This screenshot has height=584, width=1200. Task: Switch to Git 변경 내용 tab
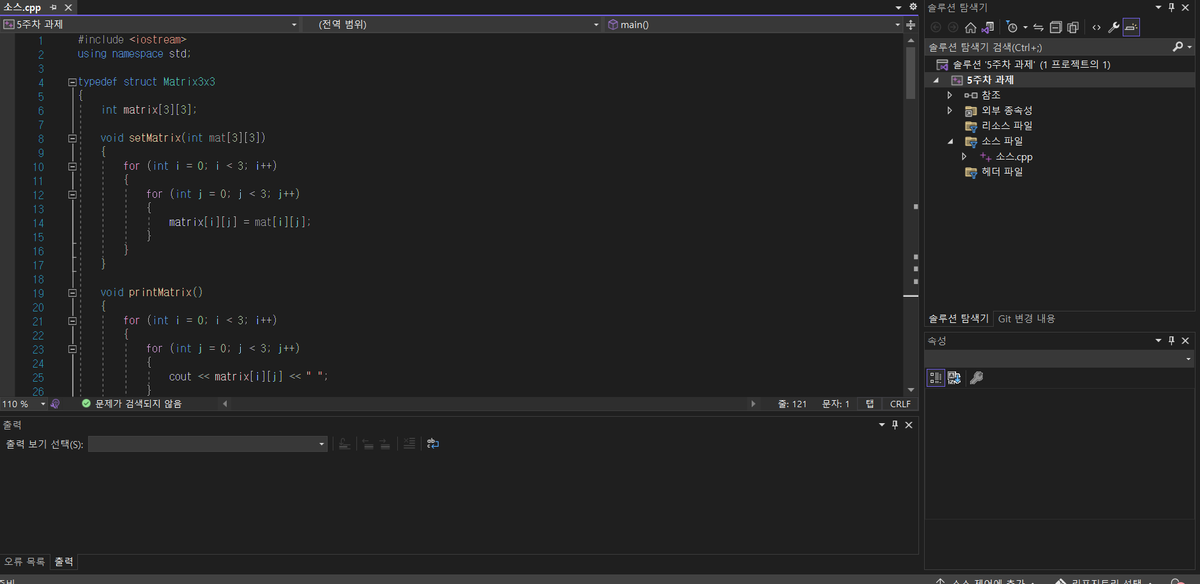(x=1026, y=319)
